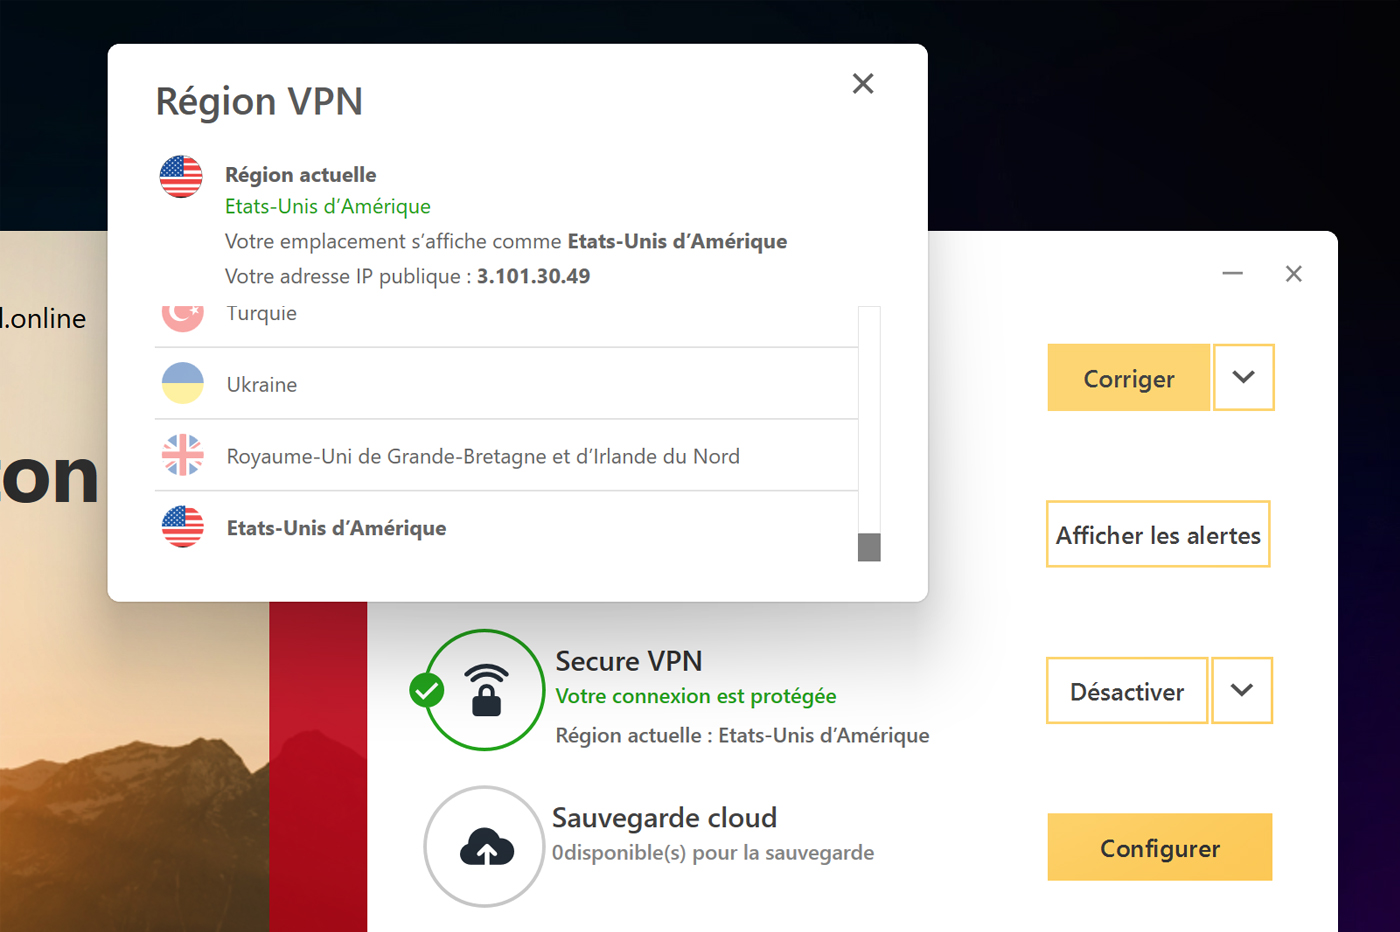
Task: Select Royaume-Uni de Grande-Bretagne region entry
Action: coord(507,456)
